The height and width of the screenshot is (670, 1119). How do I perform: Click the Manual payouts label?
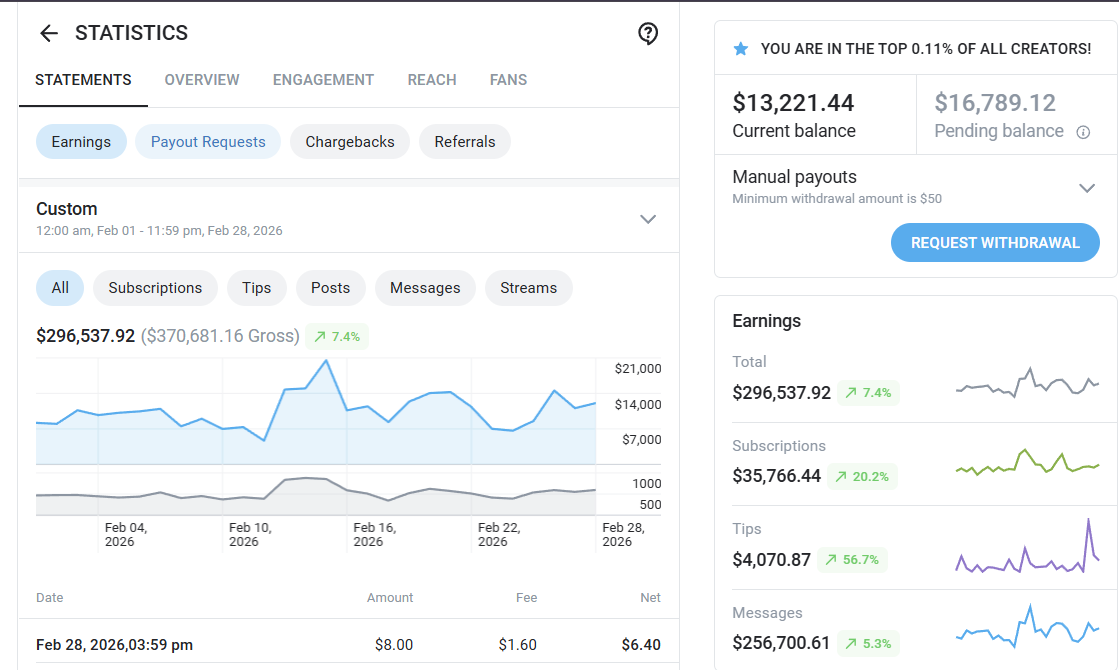point(794,177)
